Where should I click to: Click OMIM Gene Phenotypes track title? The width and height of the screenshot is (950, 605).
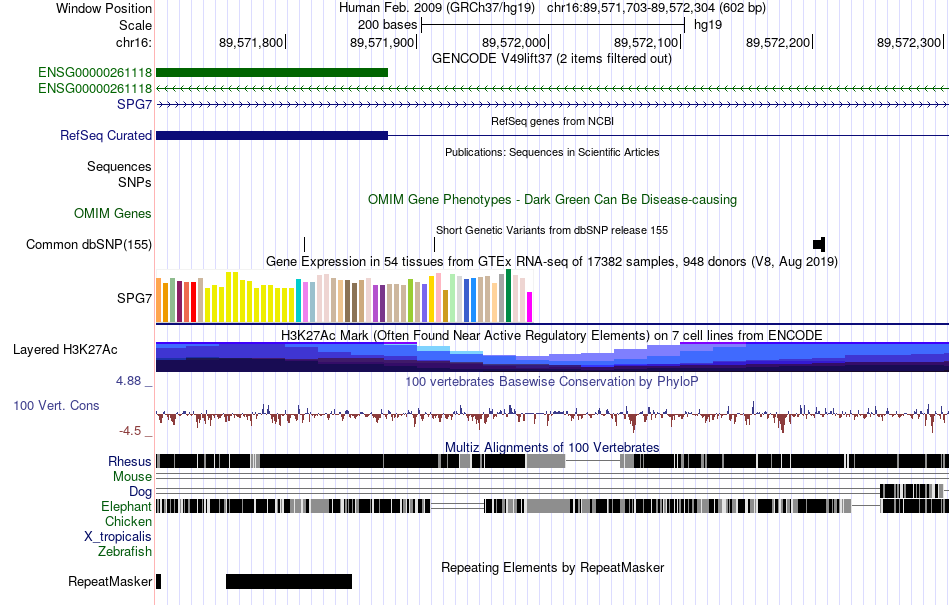[552, 200]
